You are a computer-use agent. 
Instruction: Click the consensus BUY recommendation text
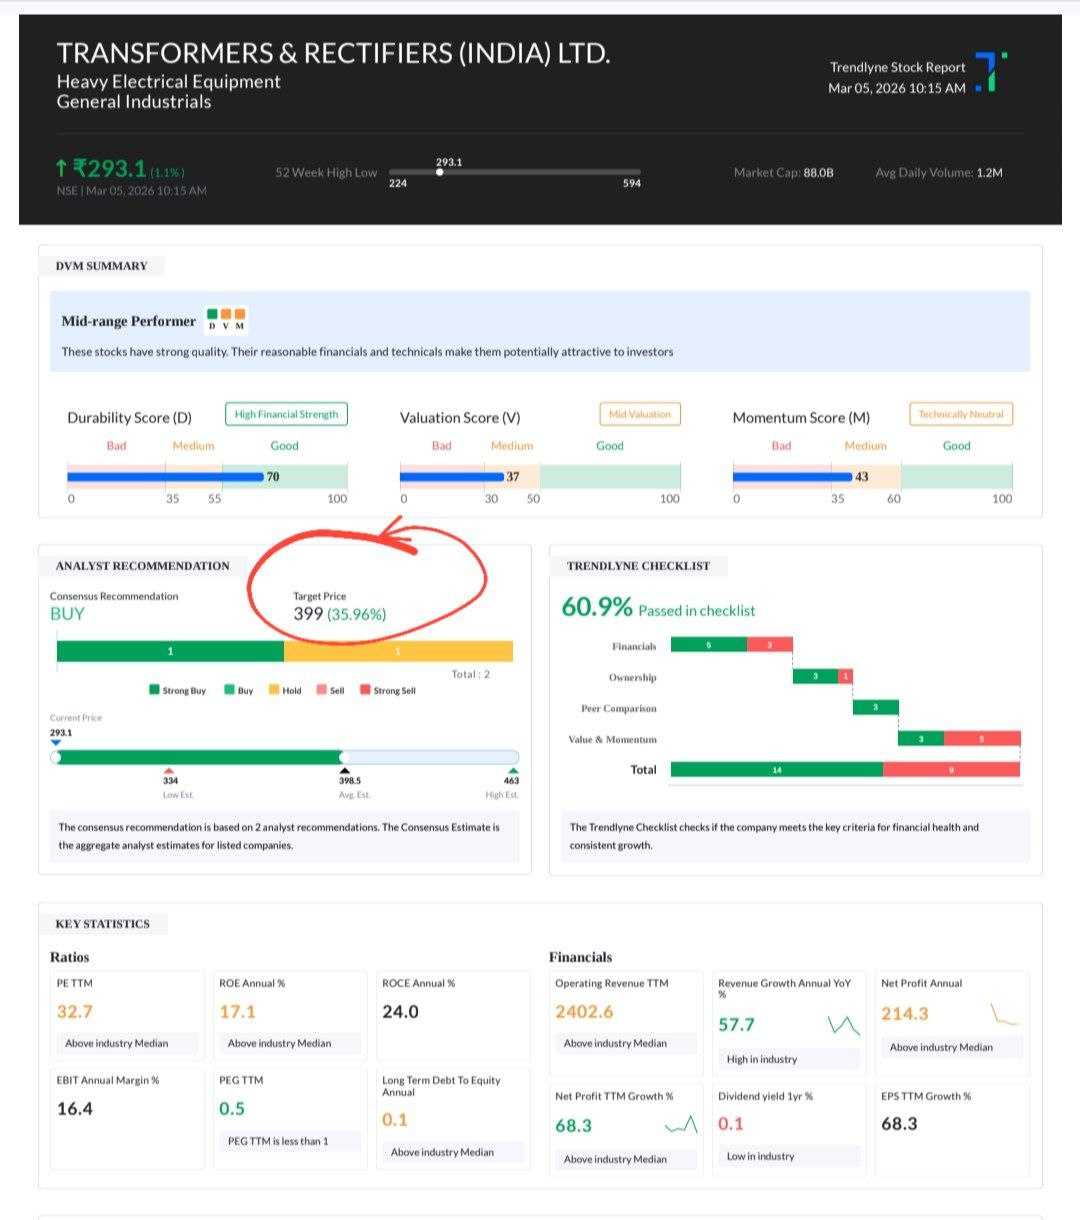(x=67, y=614)
